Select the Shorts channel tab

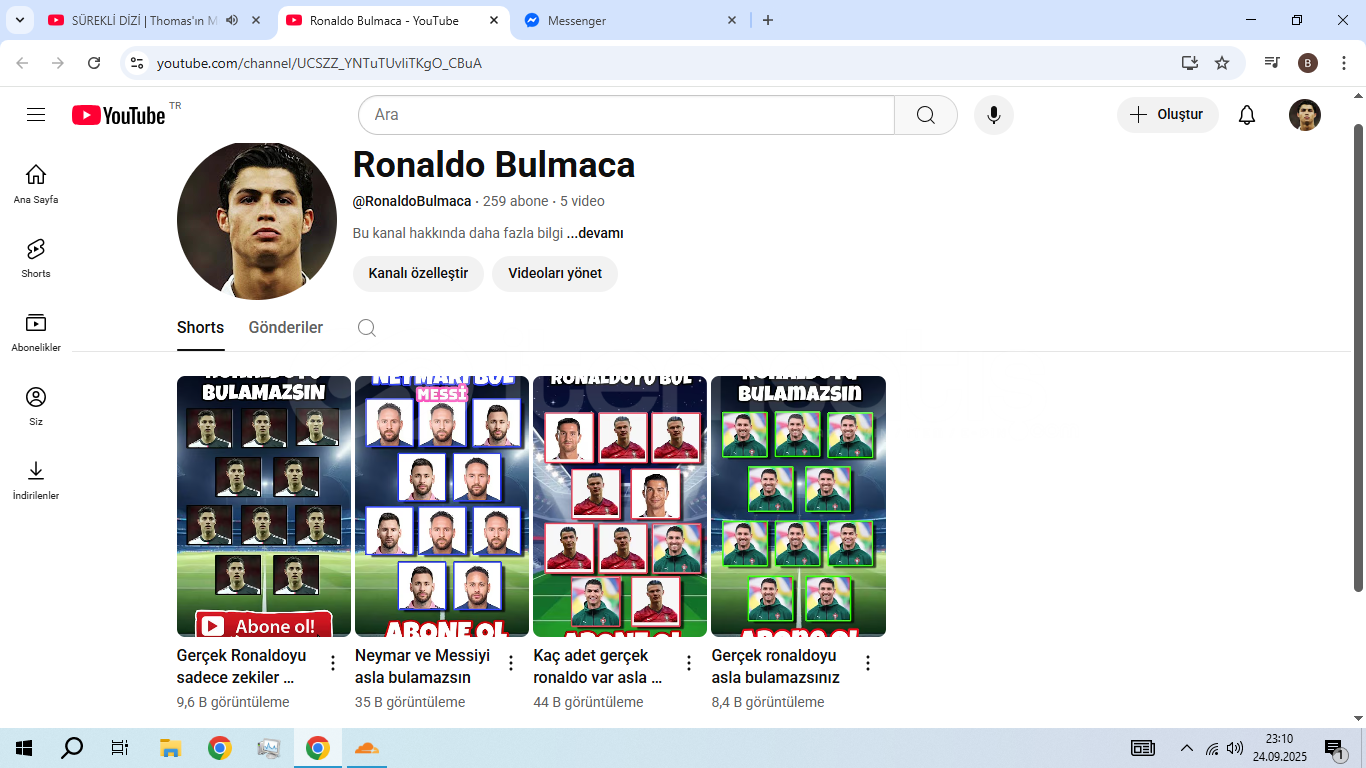(x=200, y=328)
